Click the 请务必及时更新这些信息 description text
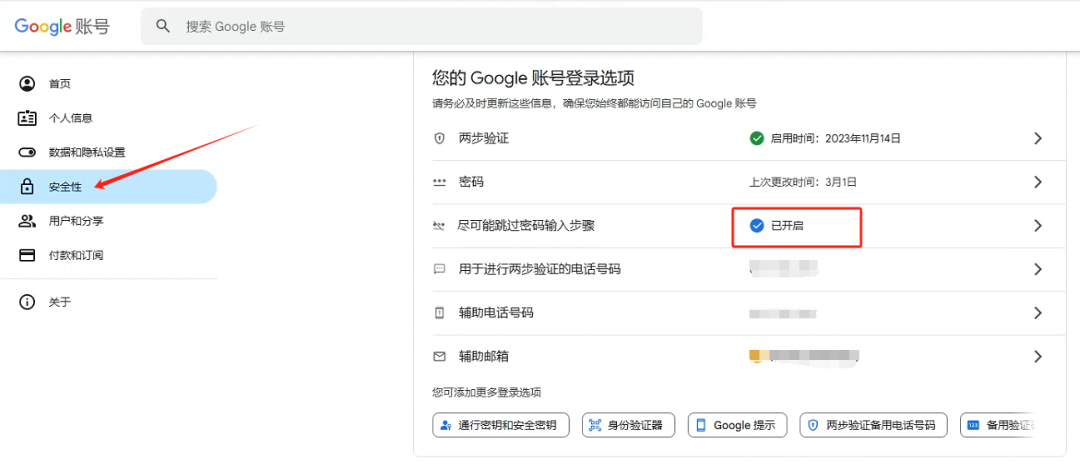 (594, 104)
